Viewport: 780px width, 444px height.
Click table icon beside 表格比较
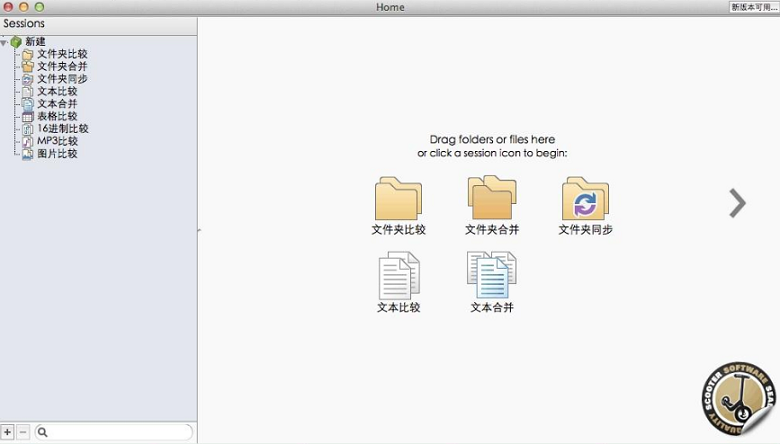click(28, 116)
